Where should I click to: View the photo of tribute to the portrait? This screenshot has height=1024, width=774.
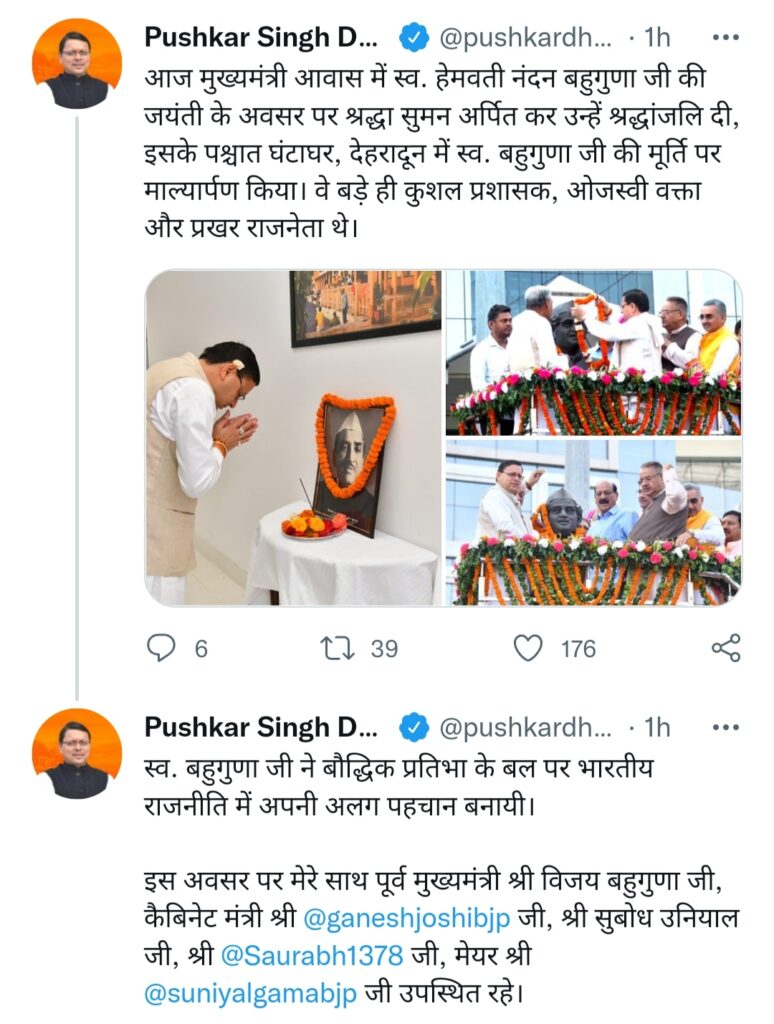point(293,438)
